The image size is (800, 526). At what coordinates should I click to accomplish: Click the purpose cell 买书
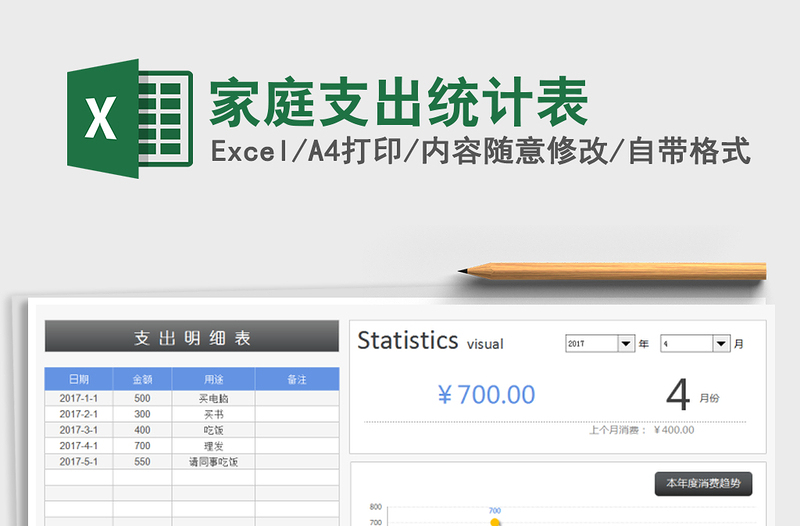(213, 414)
